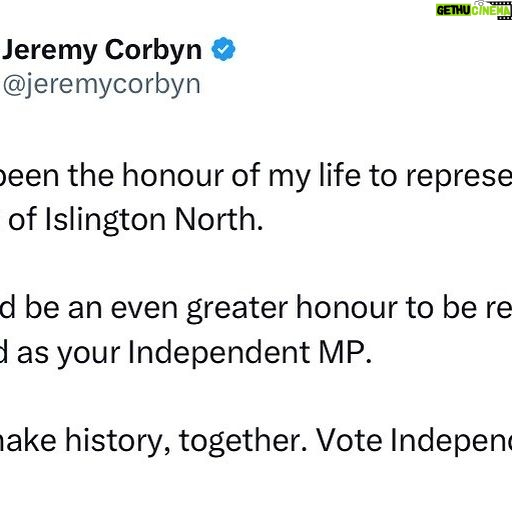Image resolution: width=512 pixels, height=512 pixels.
Task: Click the word "even" in the tweet
Action: pos(144,309)
